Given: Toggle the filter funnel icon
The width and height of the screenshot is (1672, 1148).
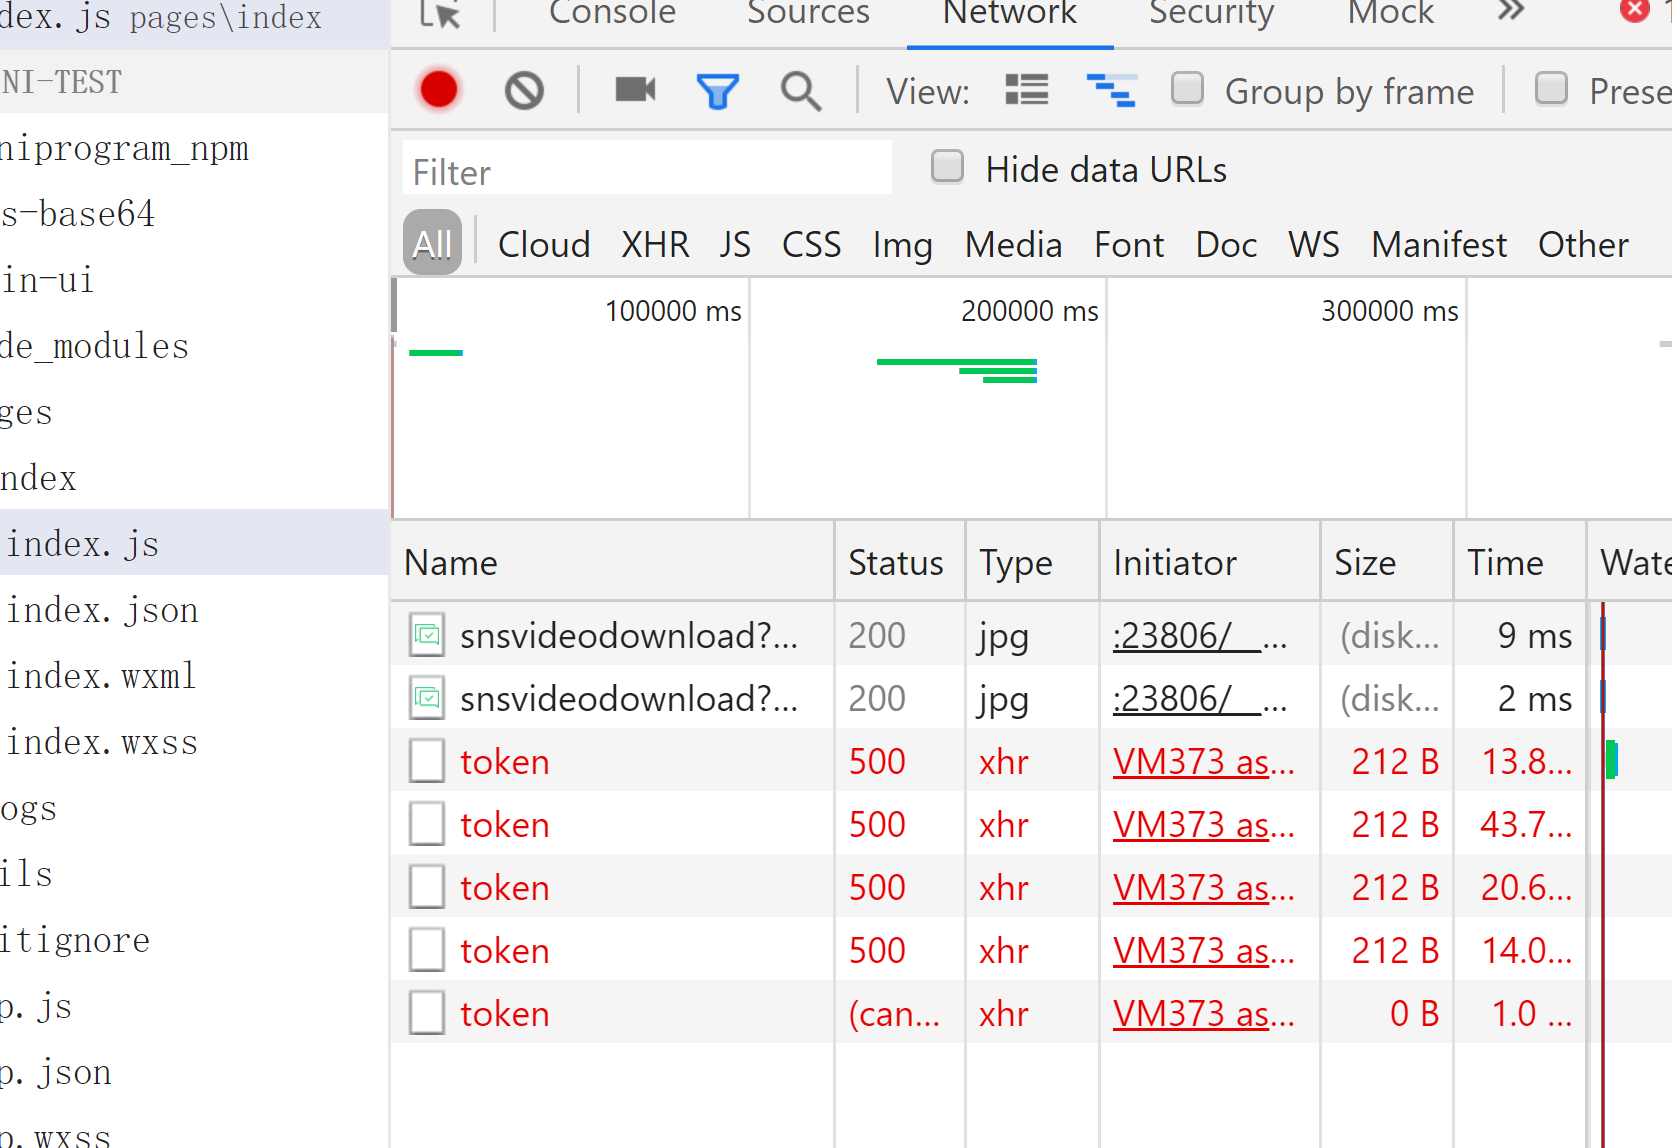Looking at the screenshot, I should pyautogui.click(x=718, y=91).
